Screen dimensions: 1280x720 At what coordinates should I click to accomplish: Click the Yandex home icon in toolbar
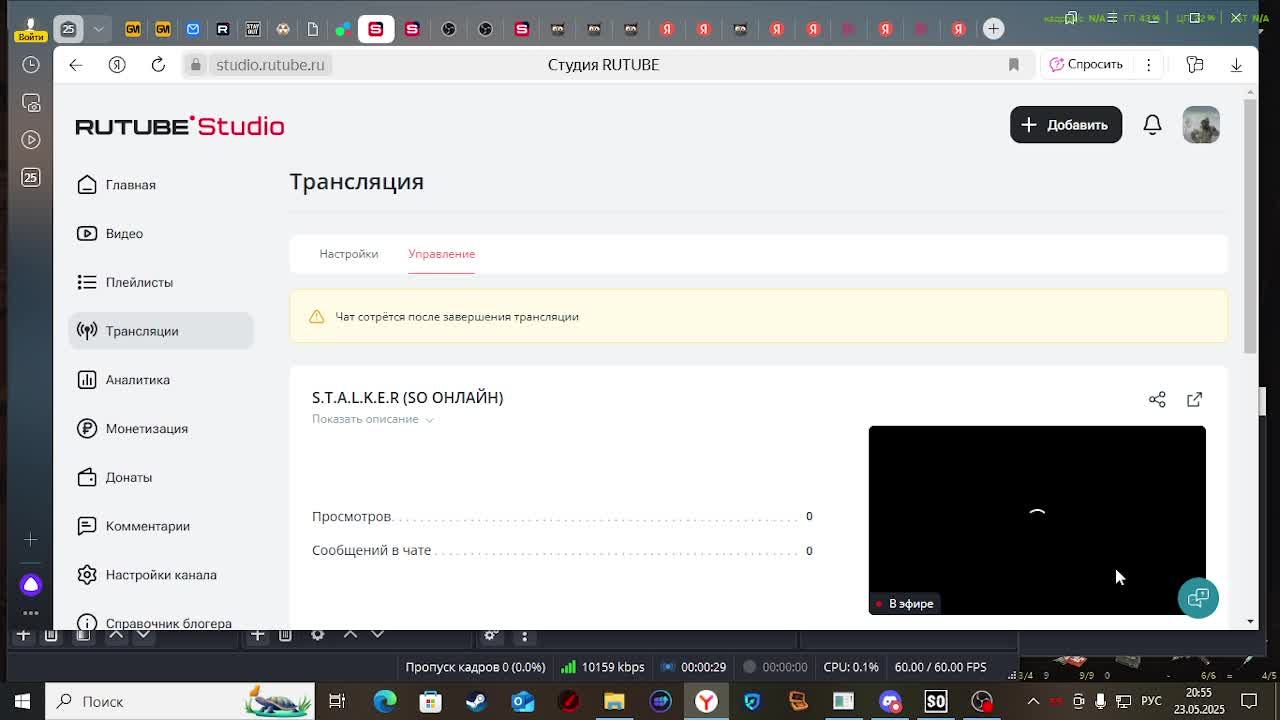(117, 65)
